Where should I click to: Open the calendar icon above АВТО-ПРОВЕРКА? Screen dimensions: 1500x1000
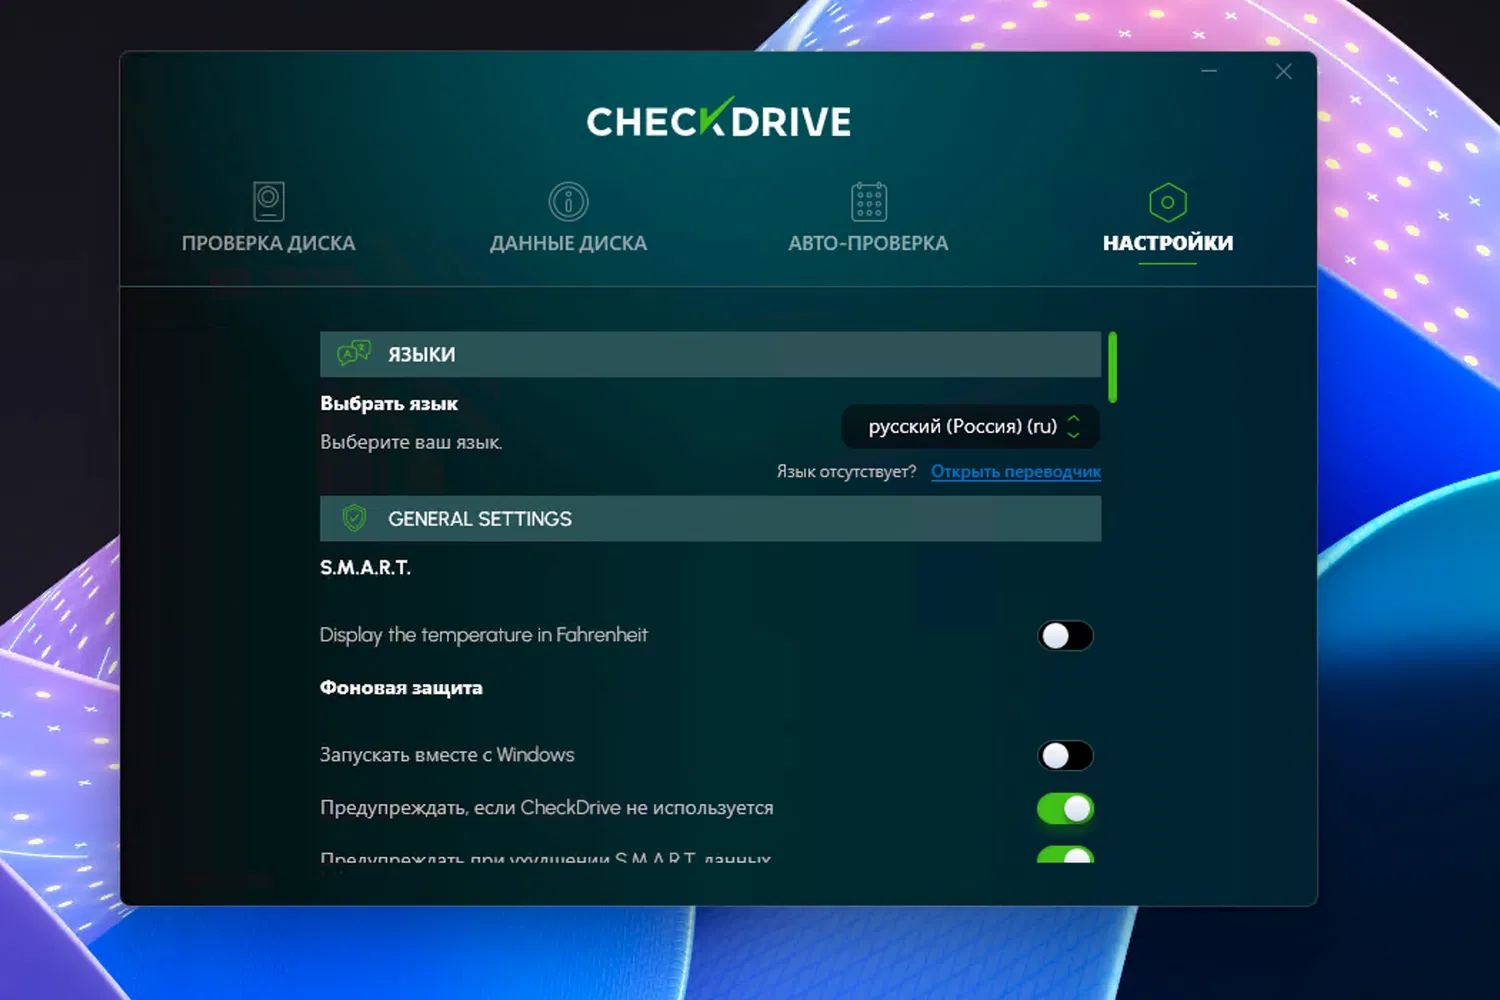pos(868,201)
